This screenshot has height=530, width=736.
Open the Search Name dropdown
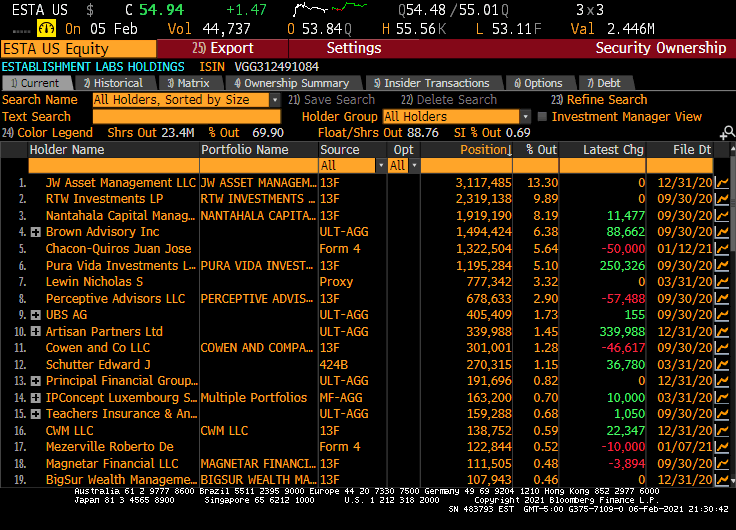pyautogui.click(x=275, y=100)
